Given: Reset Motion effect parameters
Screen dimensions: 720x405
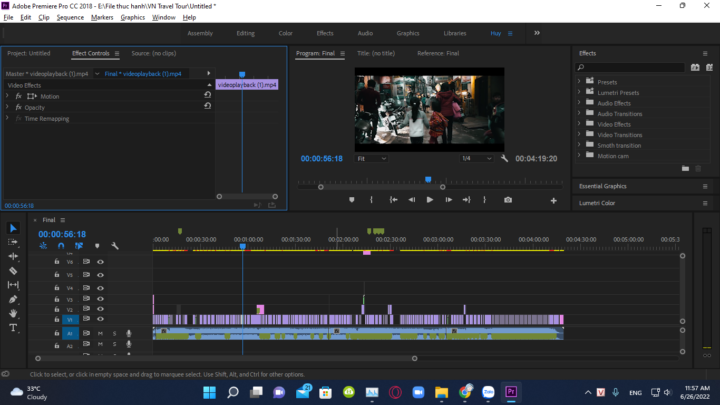Looking at the screenshot, I should (x=208, y=95).
